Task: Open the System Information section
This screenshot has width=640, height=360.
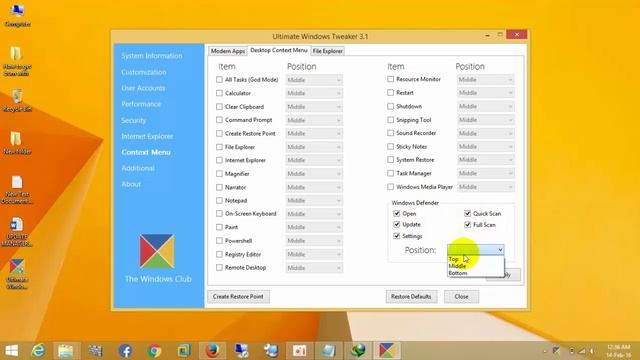Action: coord(152,56)
